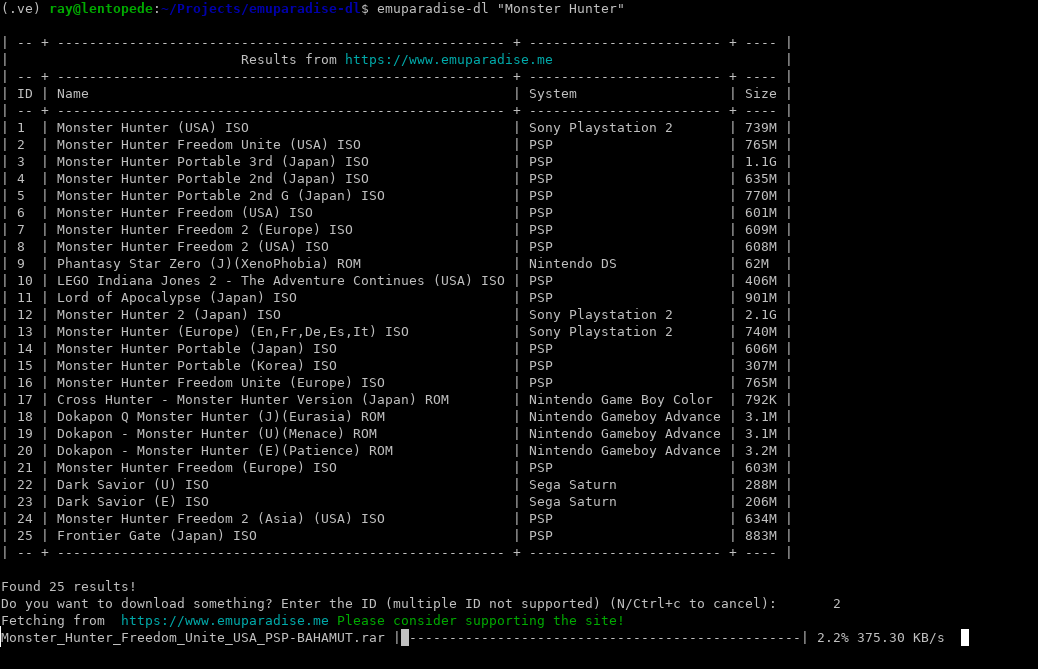1038x669 pixels.
Task: Select 'Monster Hunter Portable (Korea) ISO'
Action: pos(197,366)
